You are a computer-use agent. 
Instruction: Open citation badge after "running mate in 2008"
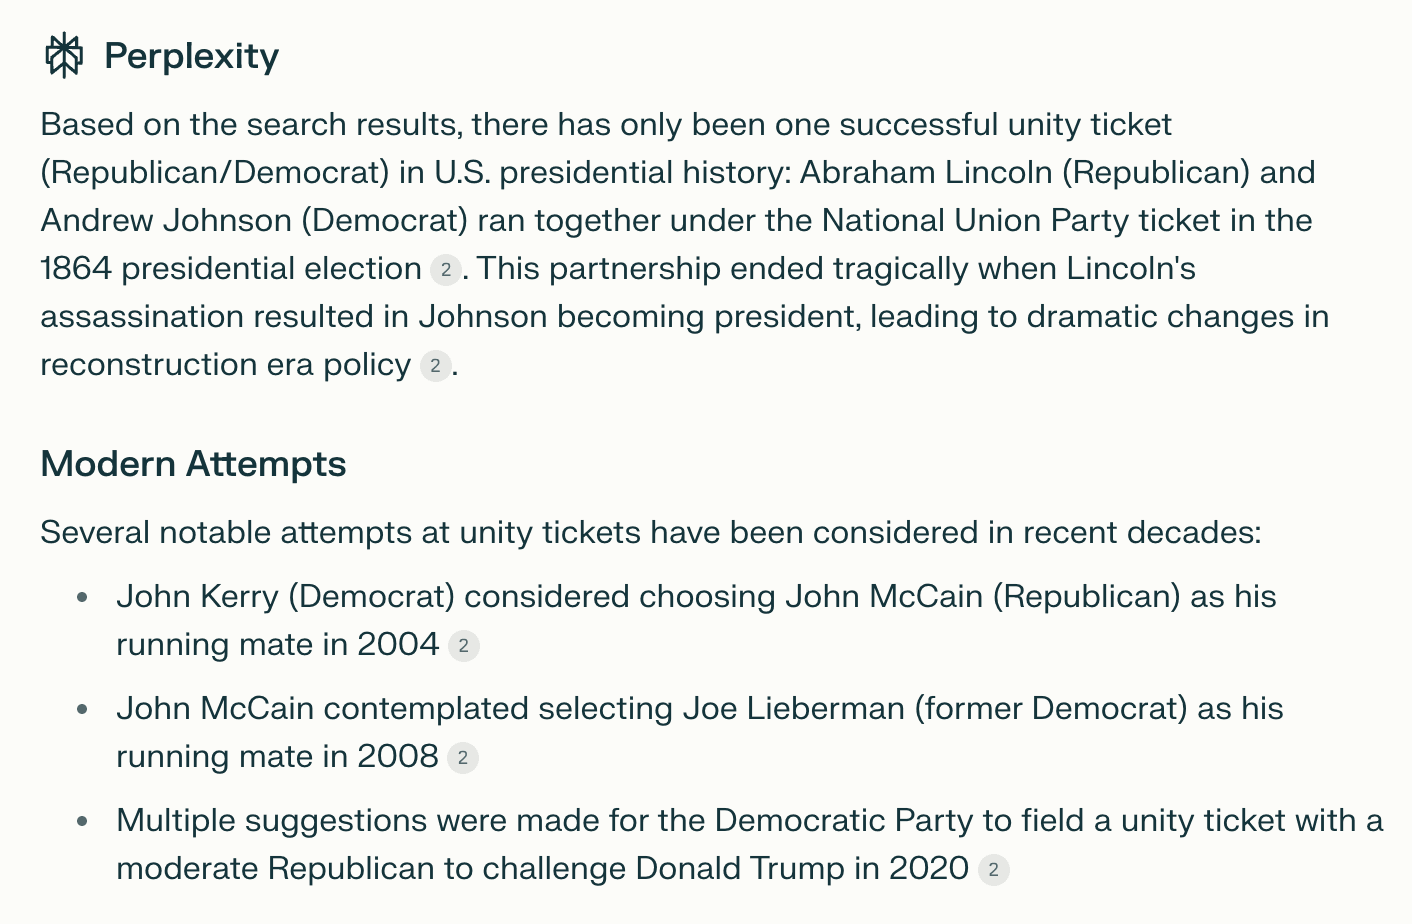coord(462,758)
